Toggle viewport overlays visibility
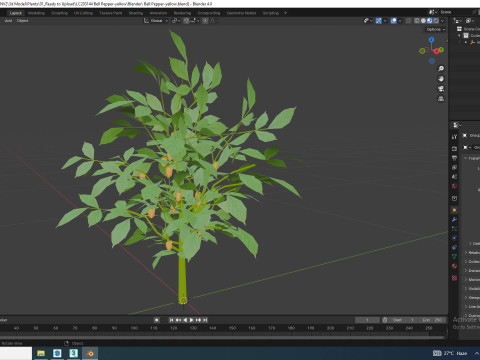Viewport: 480px width, 360px height. [x=394, y=21]
